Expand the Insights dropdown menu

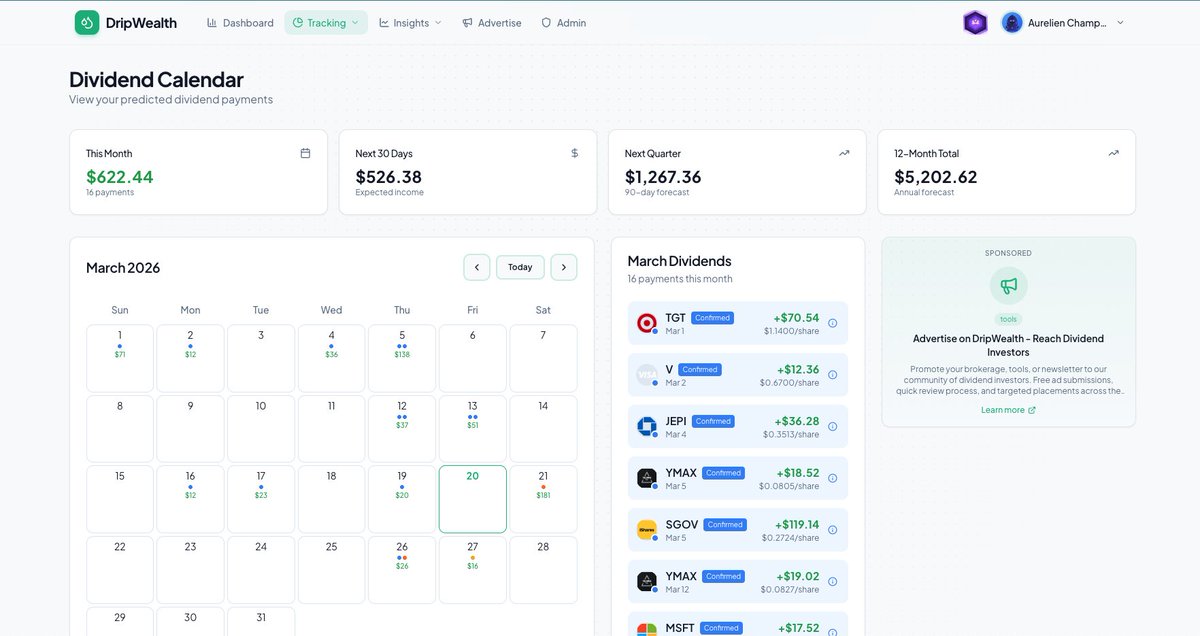coord(410,23)
